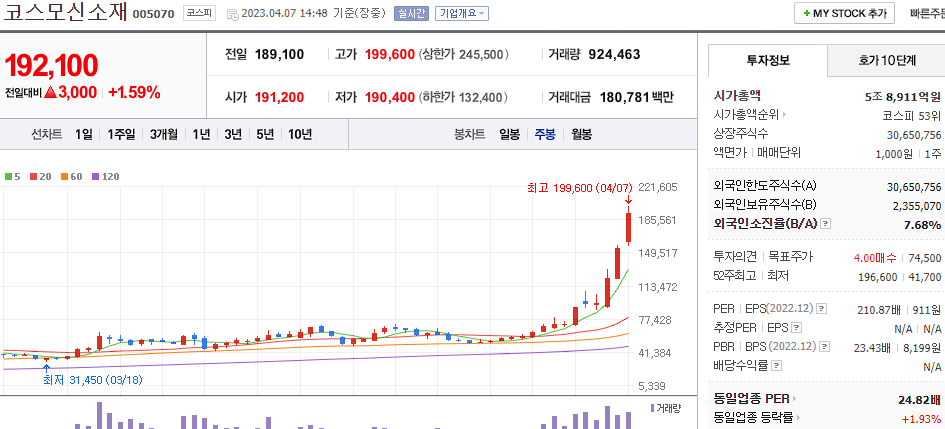945x429 pixels.
Task: Click the 동일업종 등락률 link
Action: coord(755,418)
